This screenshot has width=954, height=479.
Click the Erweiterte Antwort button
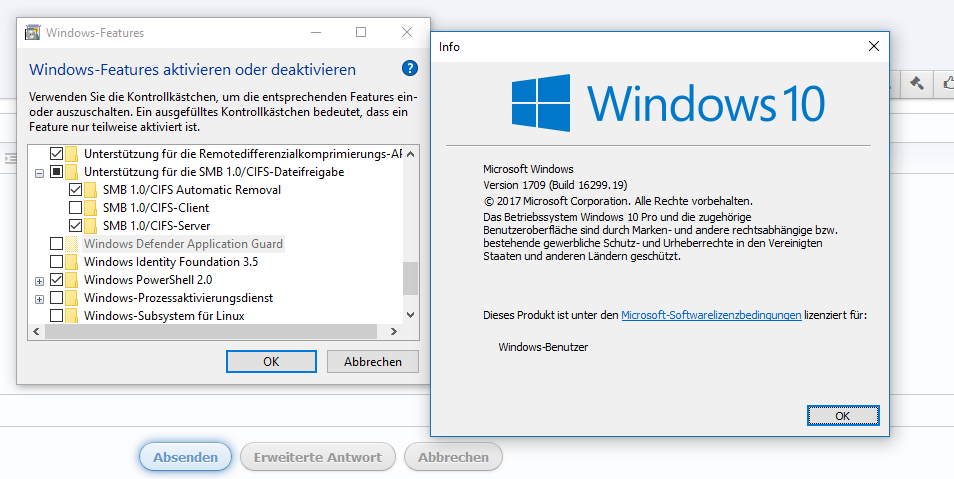pos(318,457)
